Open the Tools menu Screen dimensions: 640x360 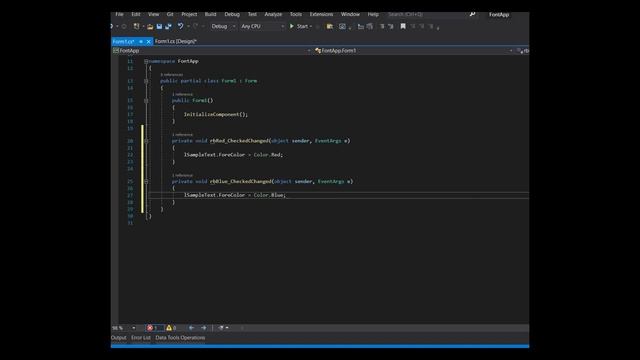click(296, 14)
